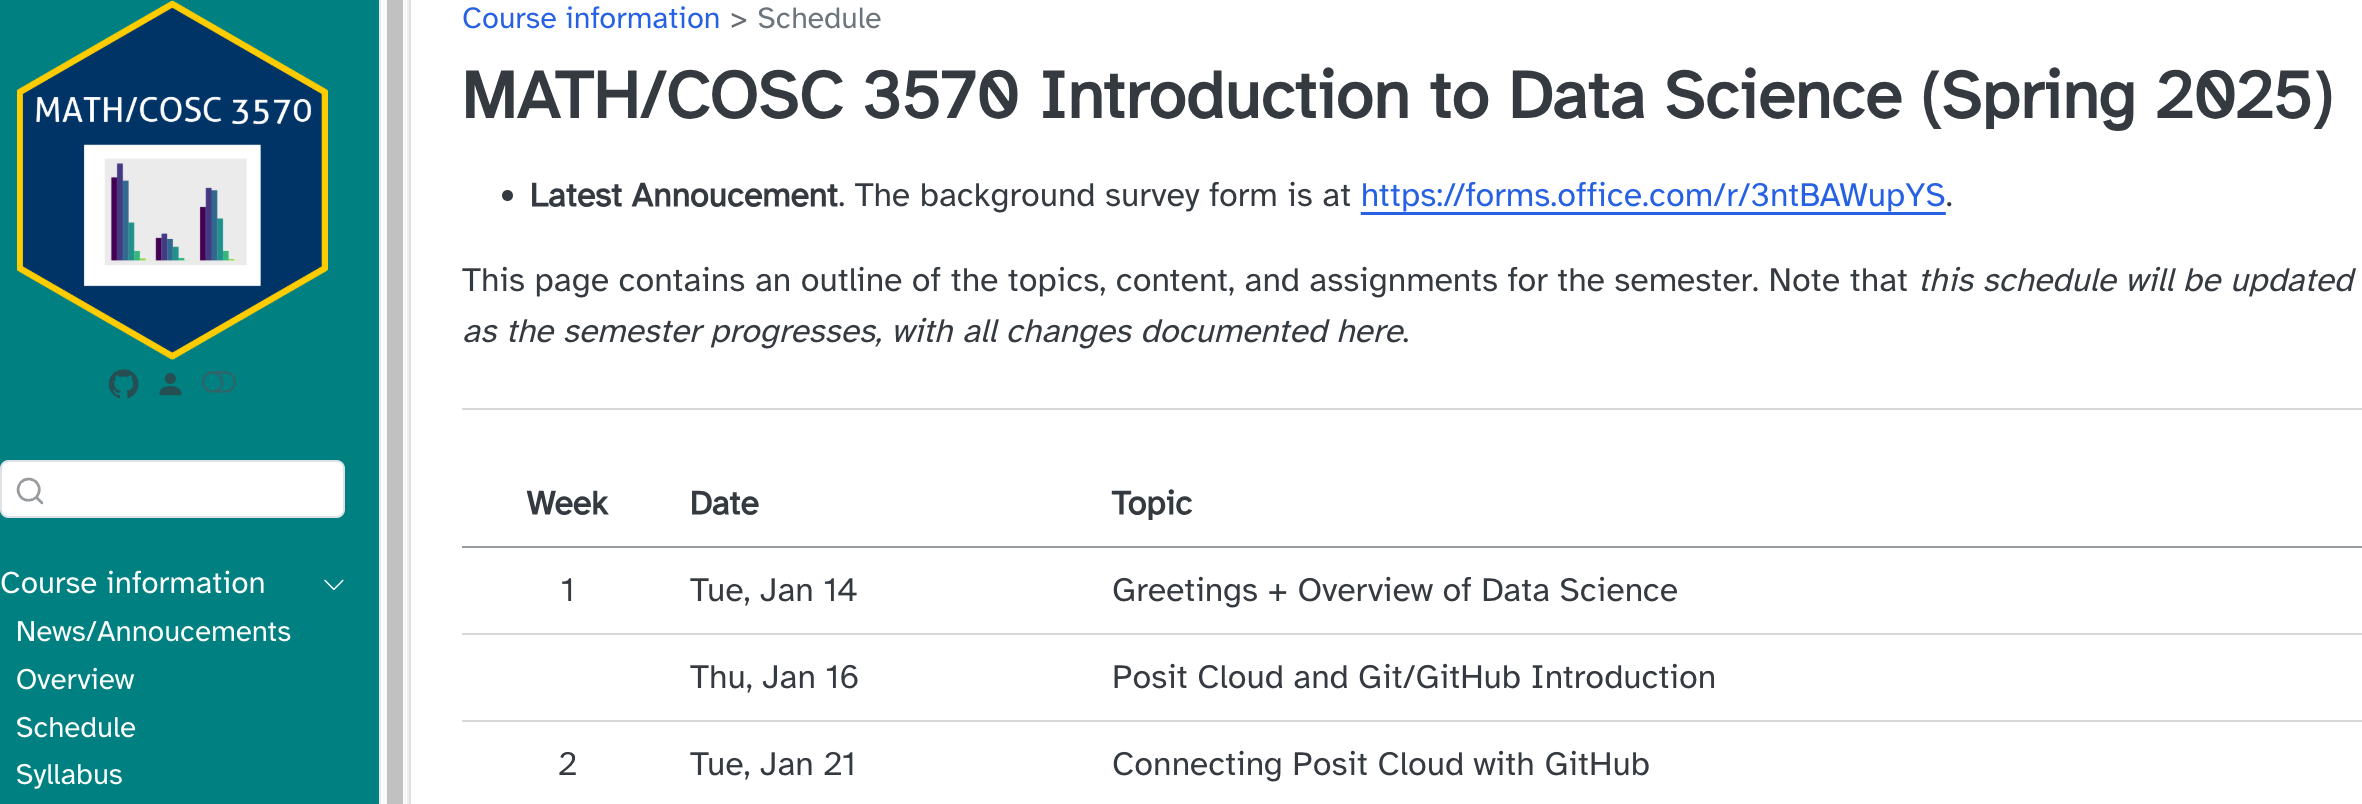Click the Date column header

pos(724,503)
